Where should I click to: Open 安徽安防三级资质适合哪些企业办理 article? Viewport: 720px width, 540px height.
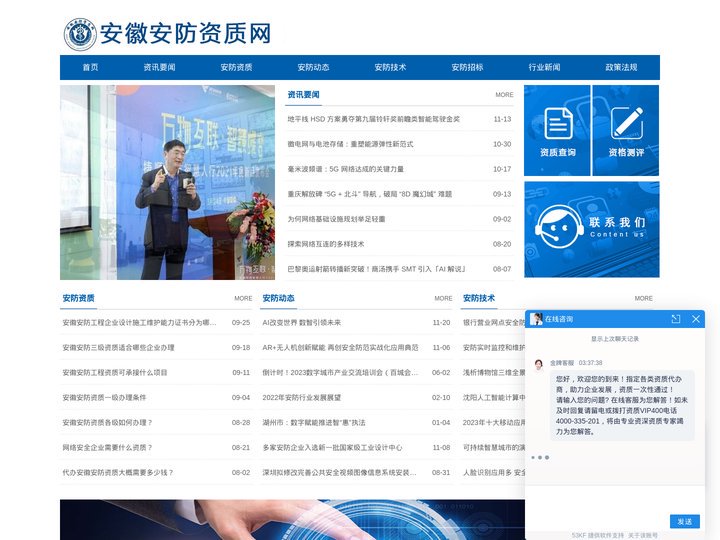[118, 348]
